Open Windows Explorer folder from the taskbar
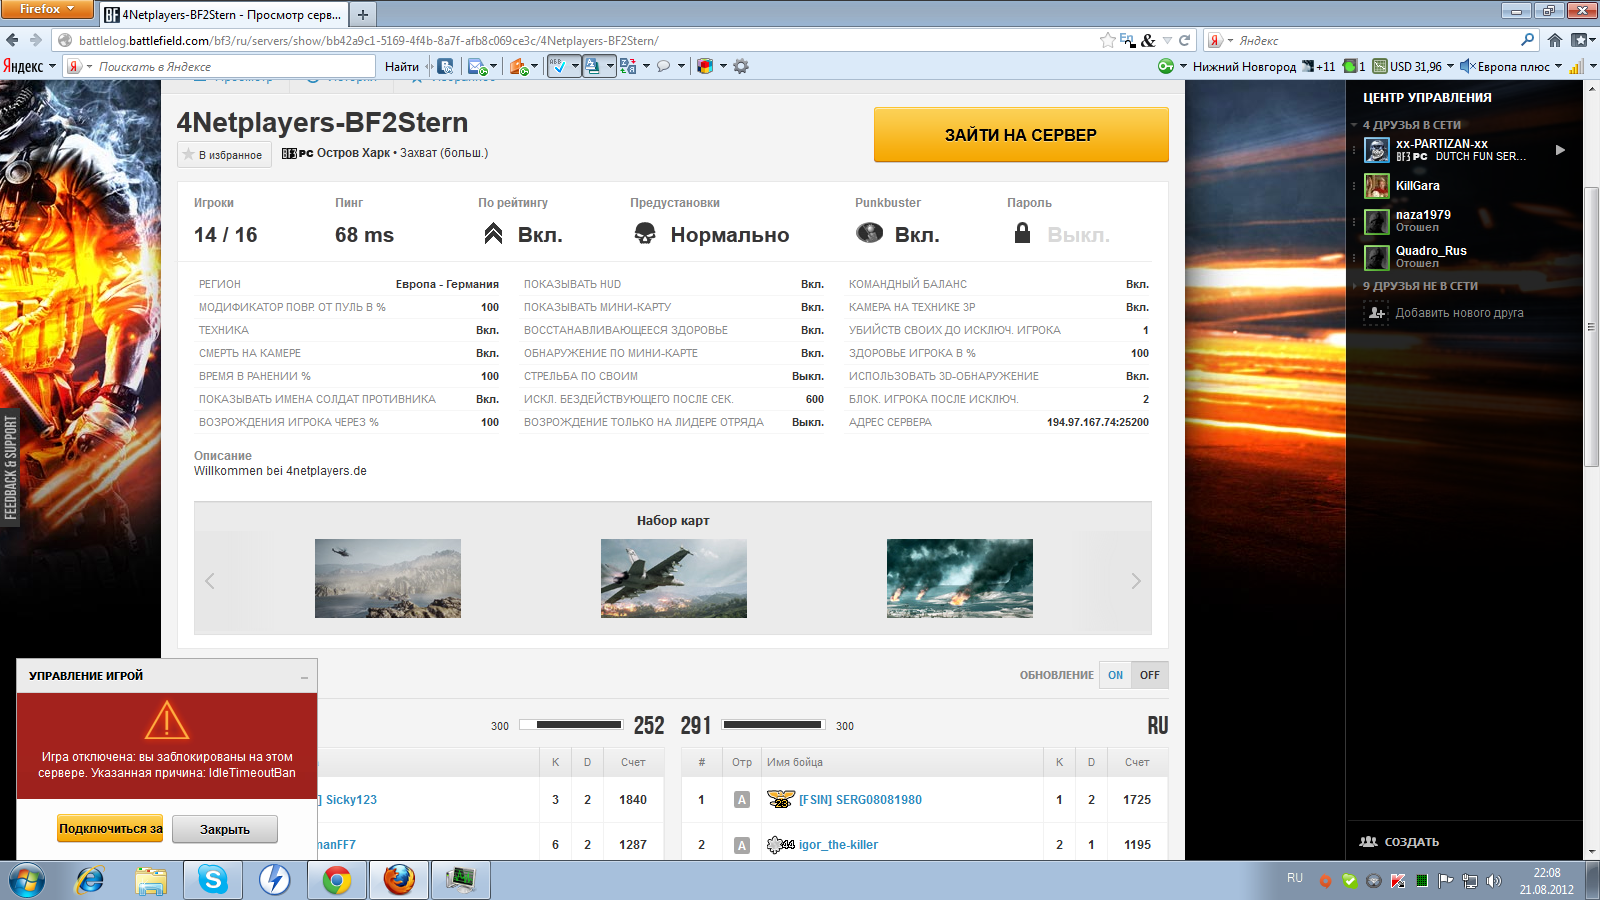 click(151, 880)
